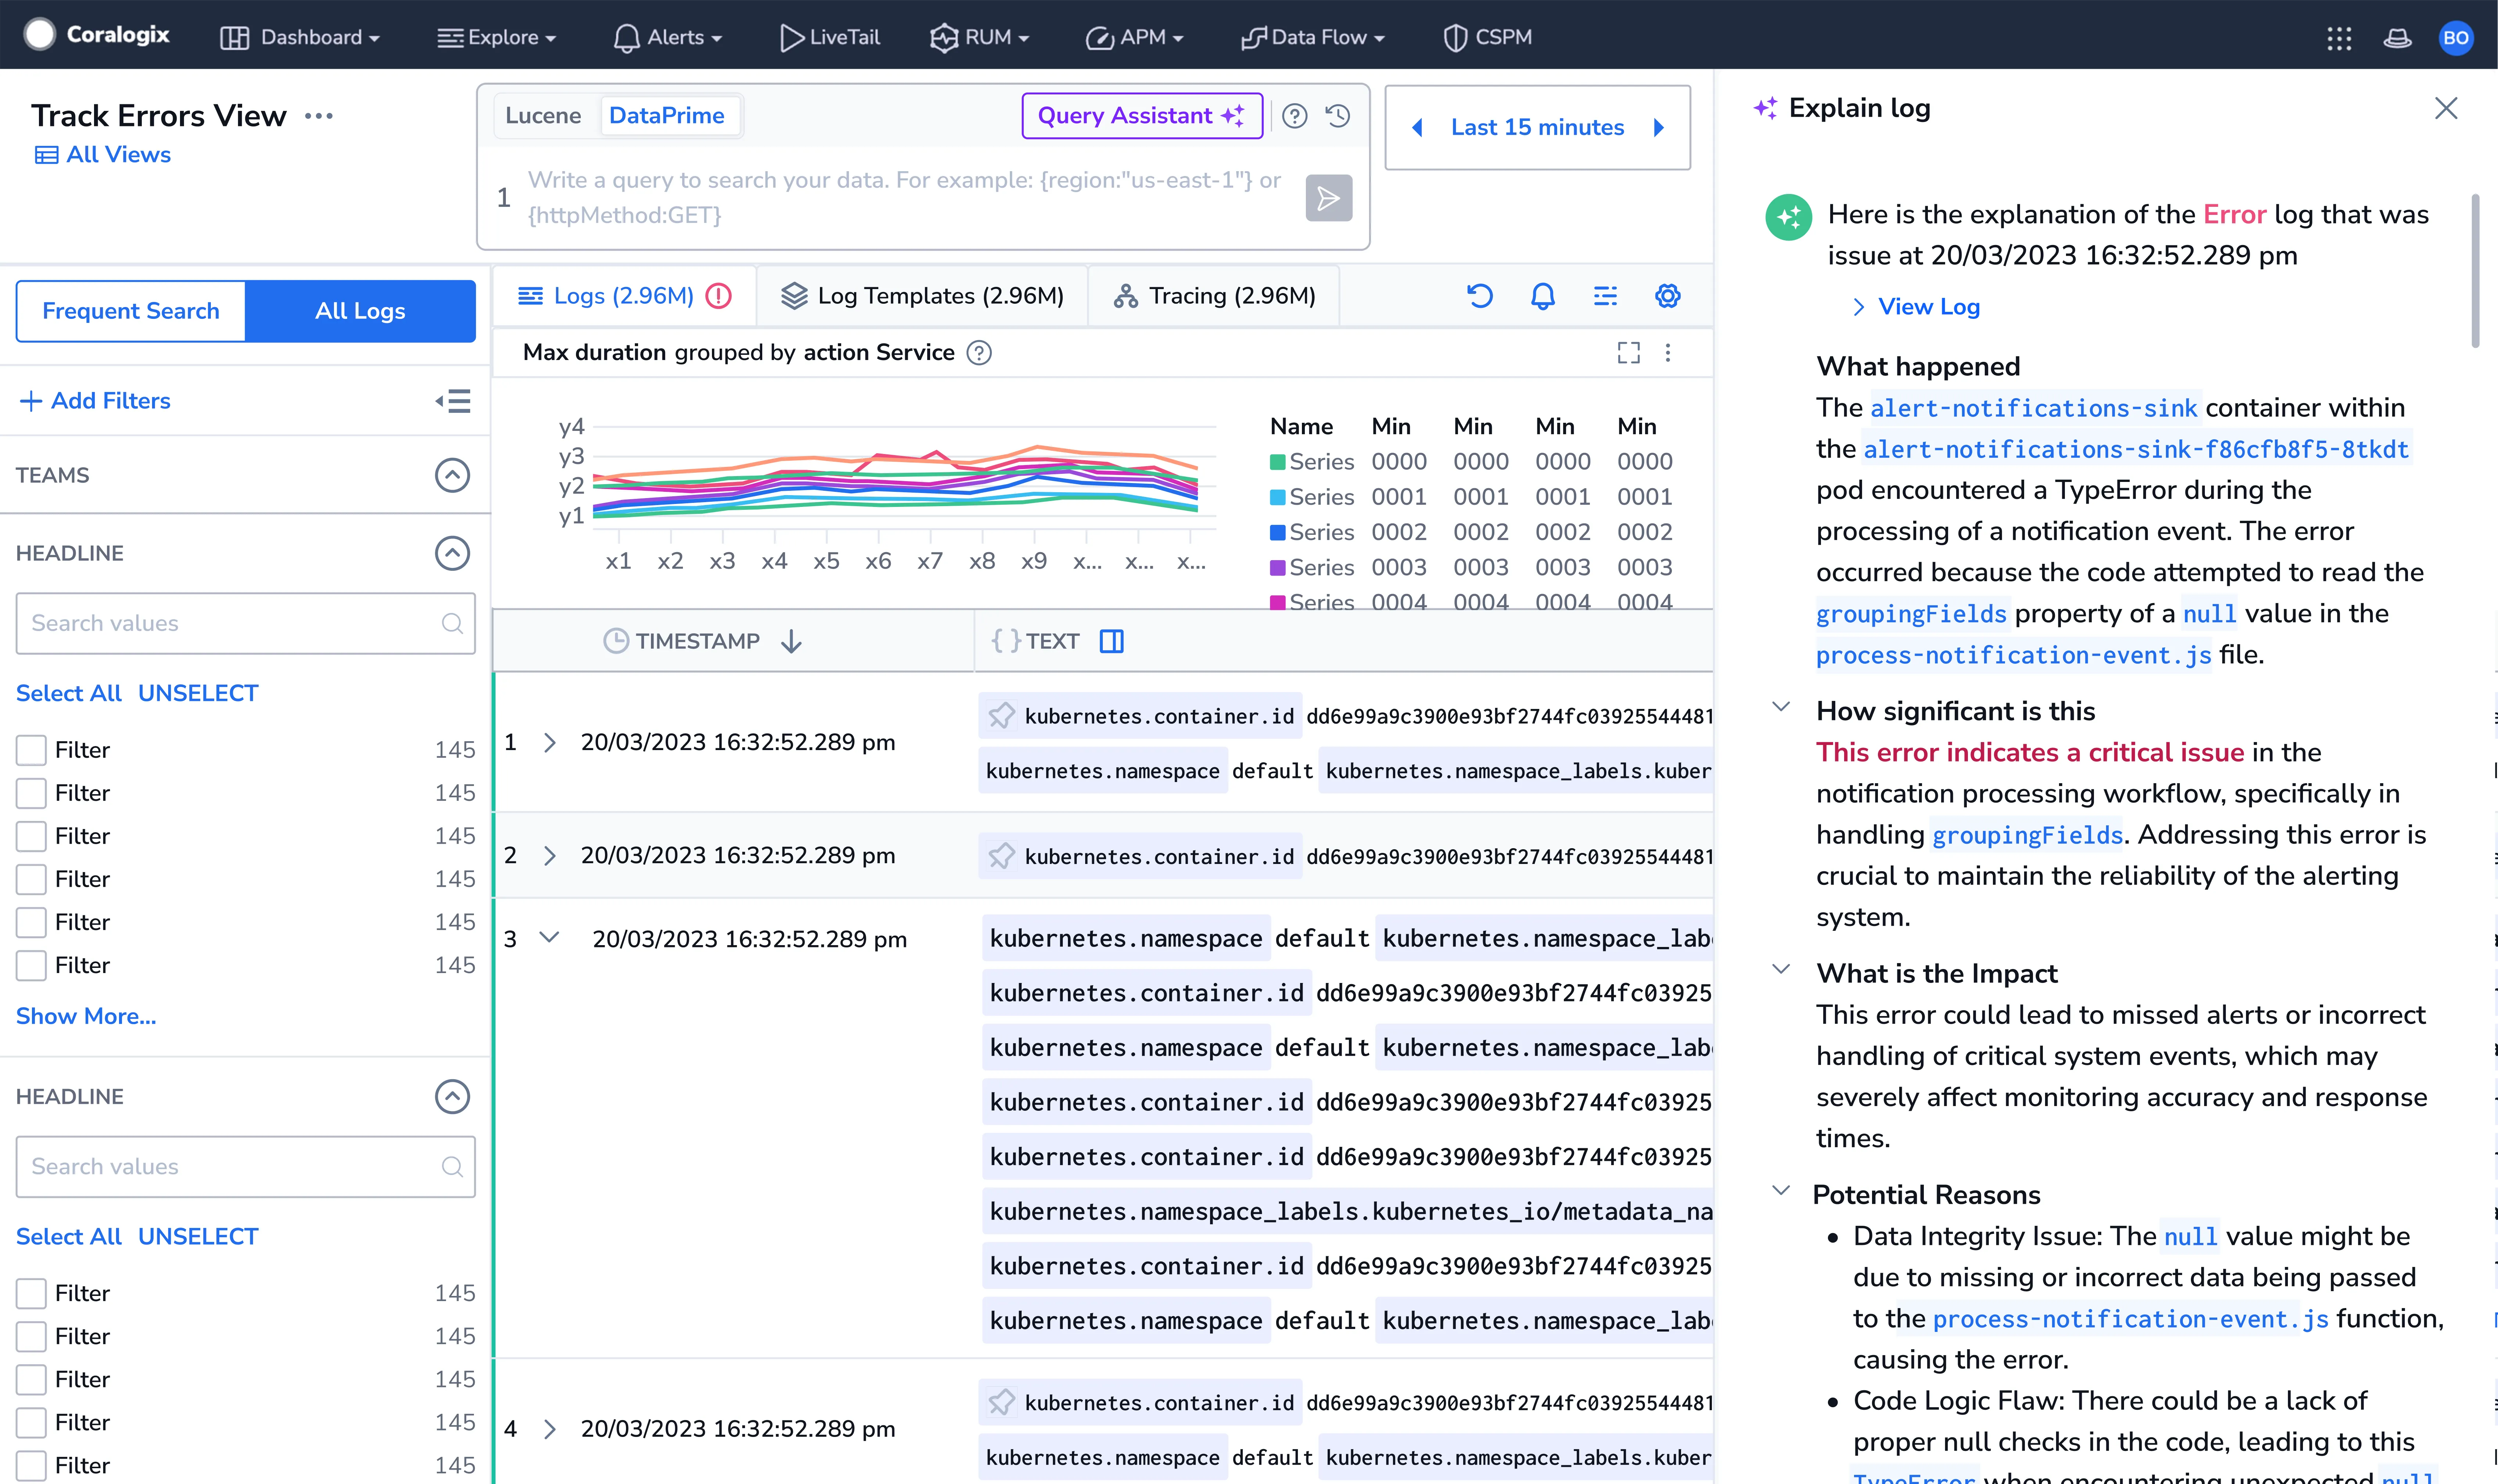Check the fourth Filter under first HEADLINE
The image size is (2498, 1484).
(31, 879)
